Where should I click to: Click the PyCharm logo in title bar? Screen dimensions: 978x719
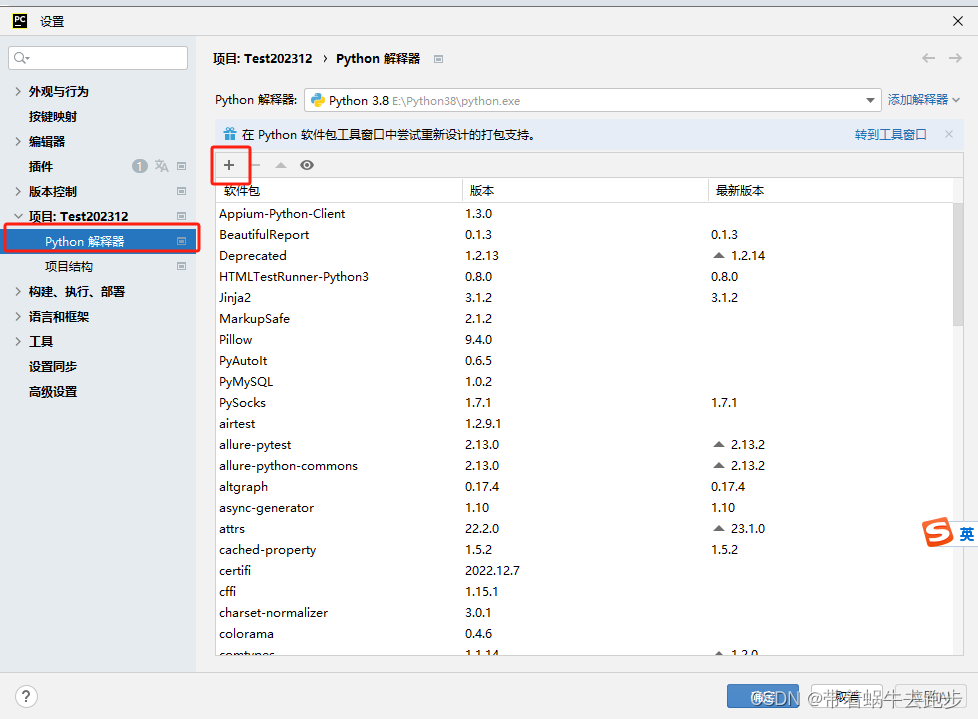tap(20, 21)
